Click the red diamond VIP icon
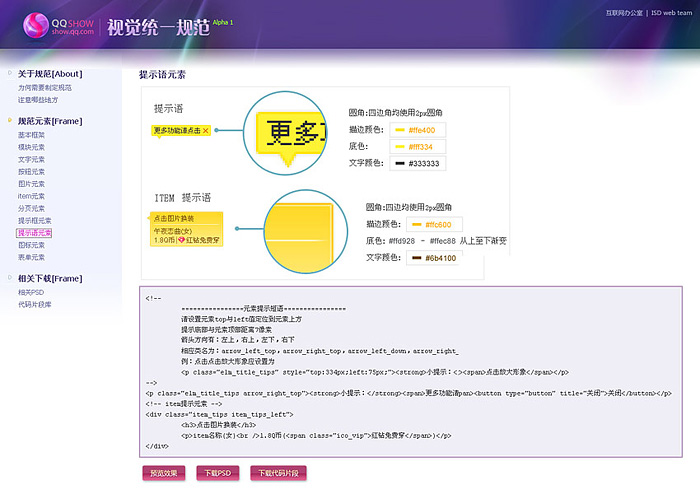700x494 pixels. coord(181,240)
